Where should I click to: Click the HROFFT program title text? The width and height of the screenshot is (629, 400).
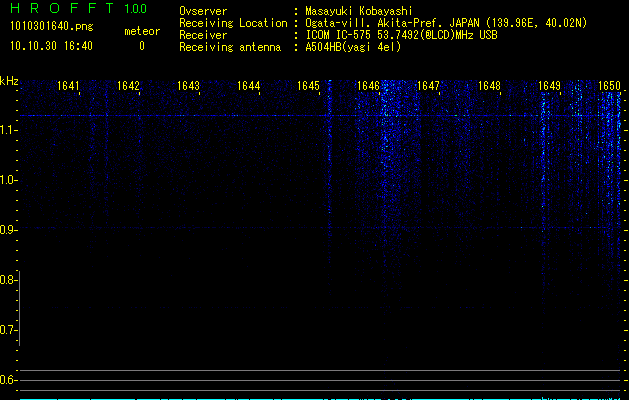pos(63,8)
